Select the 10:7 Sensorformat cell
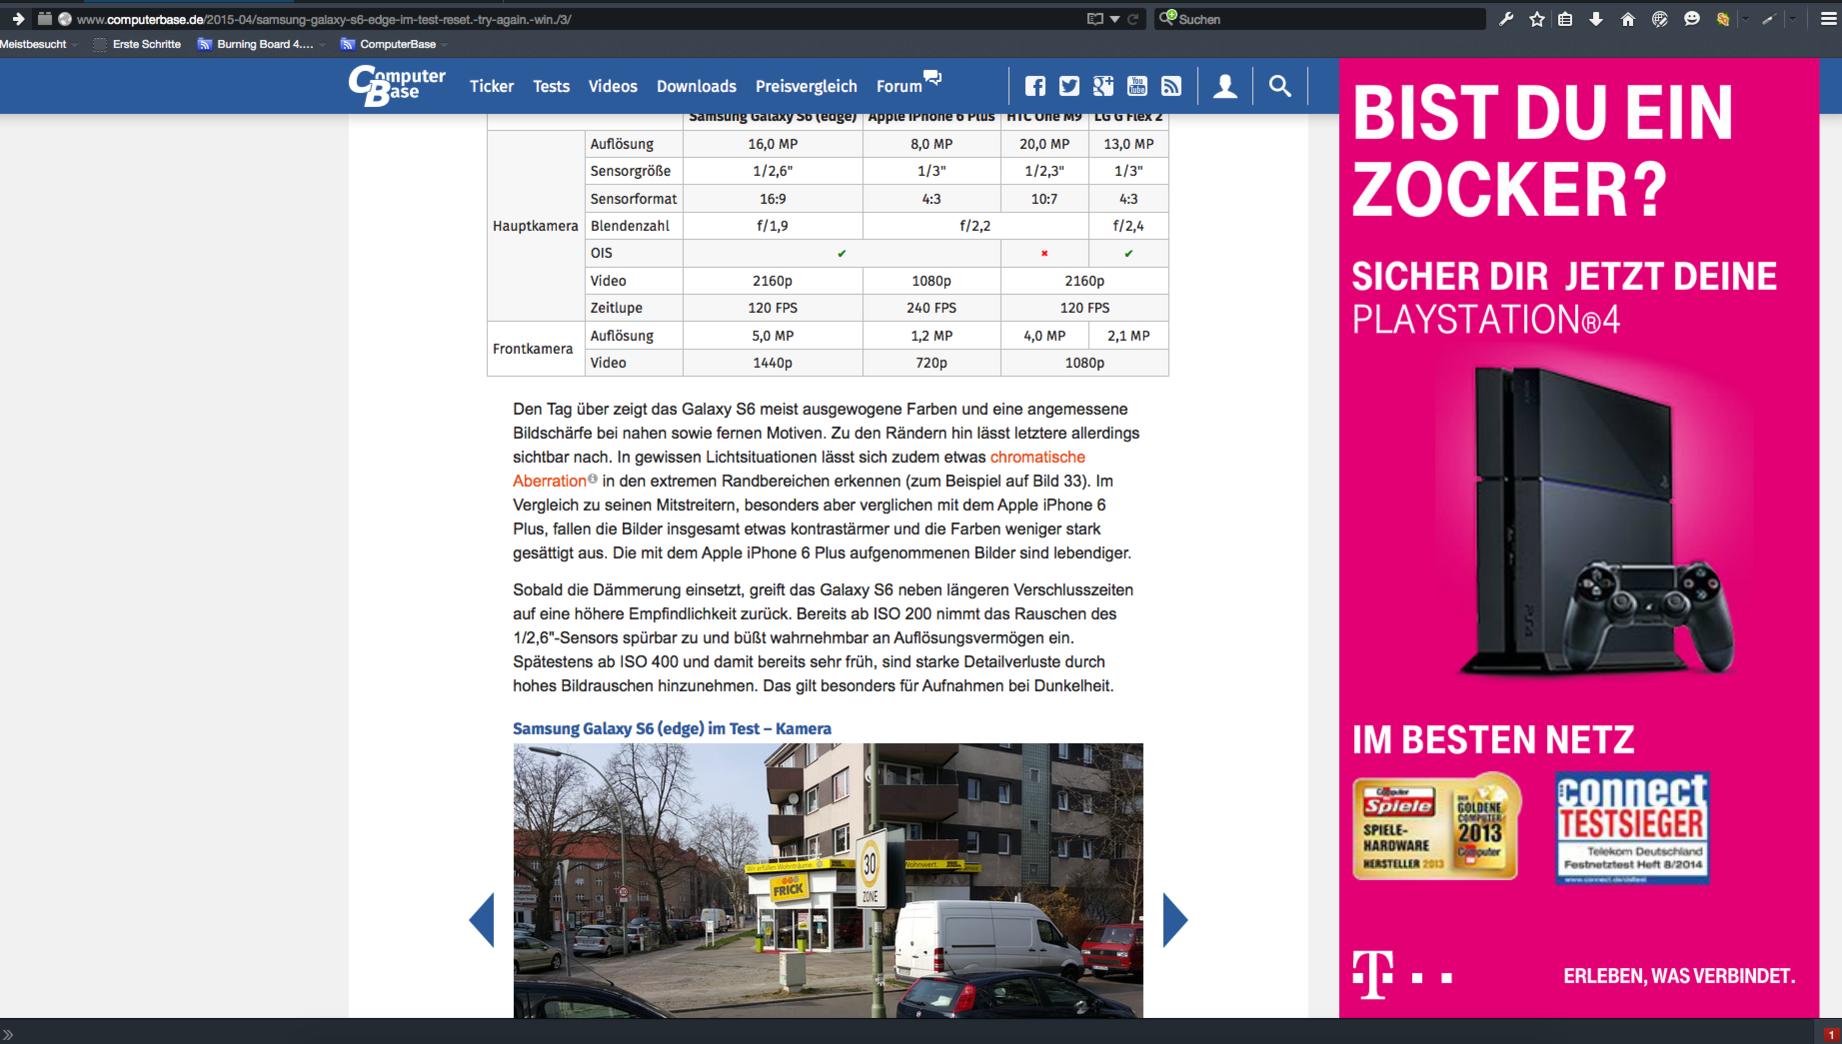 (1045, 199)
